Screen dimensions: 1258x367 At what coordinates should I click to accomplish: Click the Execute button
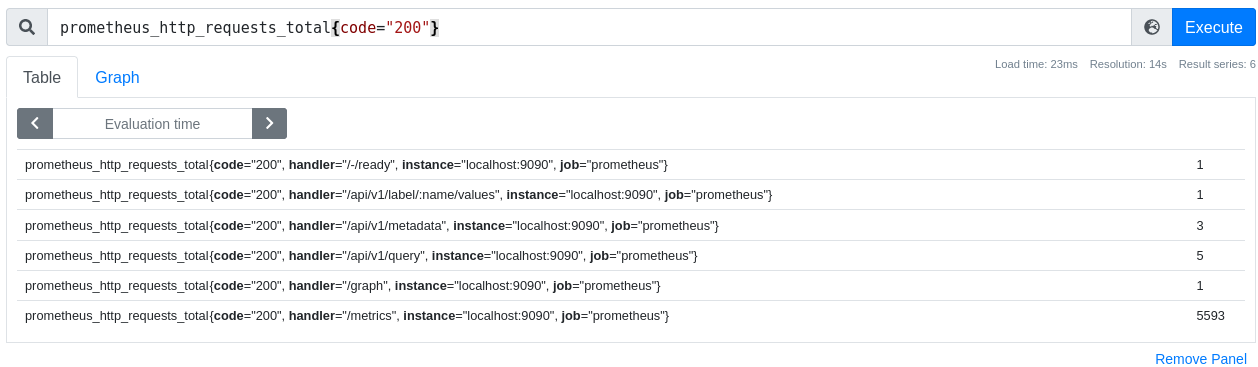1213,27
